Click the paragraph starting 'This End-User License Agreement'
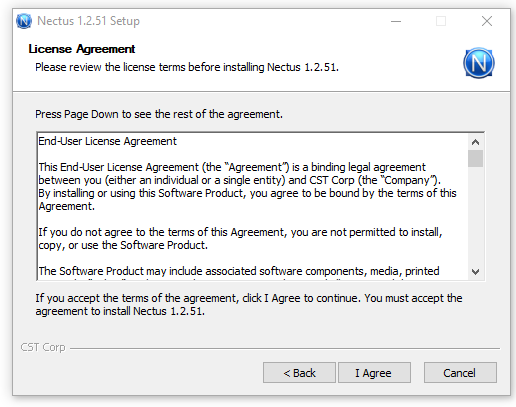516x407 pixels. click(247, 187)
